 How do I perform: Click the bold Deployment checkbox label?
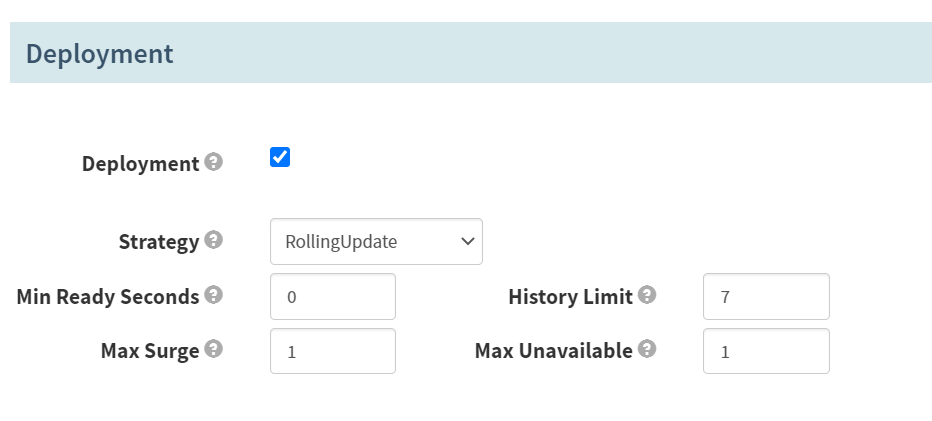[140, 164]
